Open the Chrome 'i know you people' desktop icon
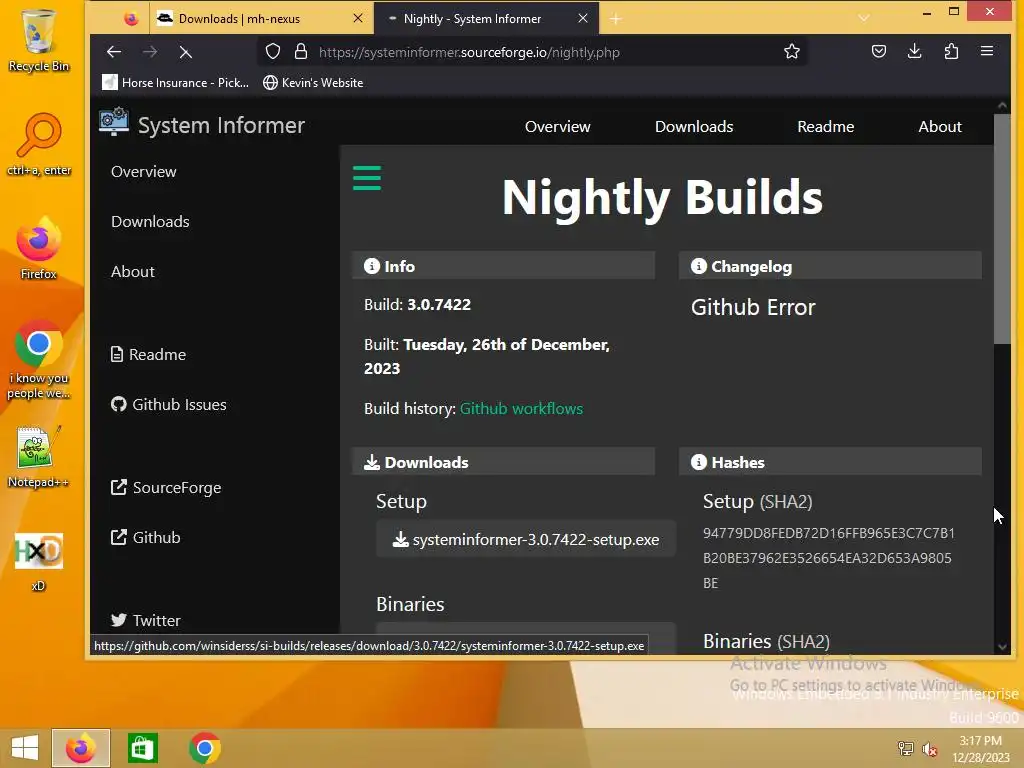 39,359
